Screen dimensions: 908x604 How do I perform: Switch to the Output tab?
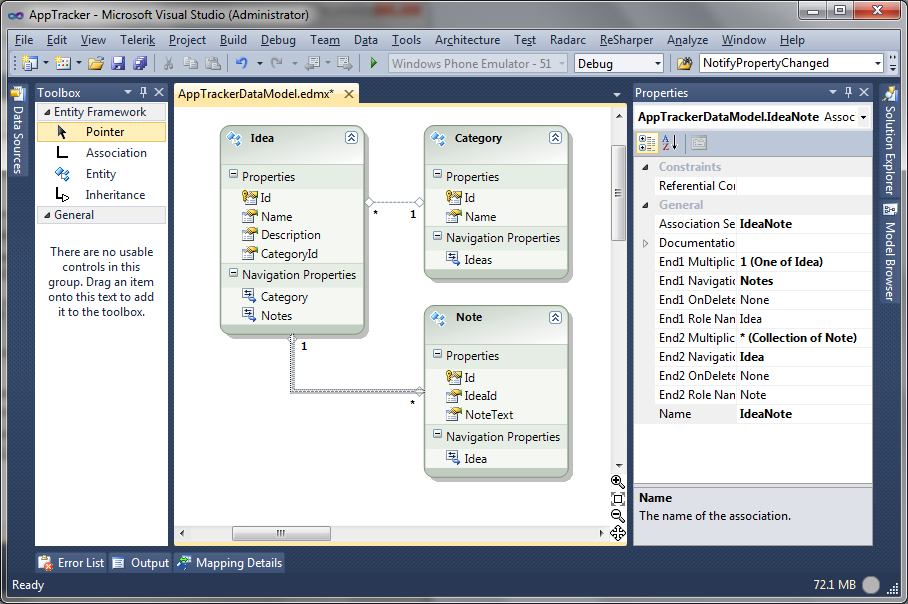click(x=141, y=563)
